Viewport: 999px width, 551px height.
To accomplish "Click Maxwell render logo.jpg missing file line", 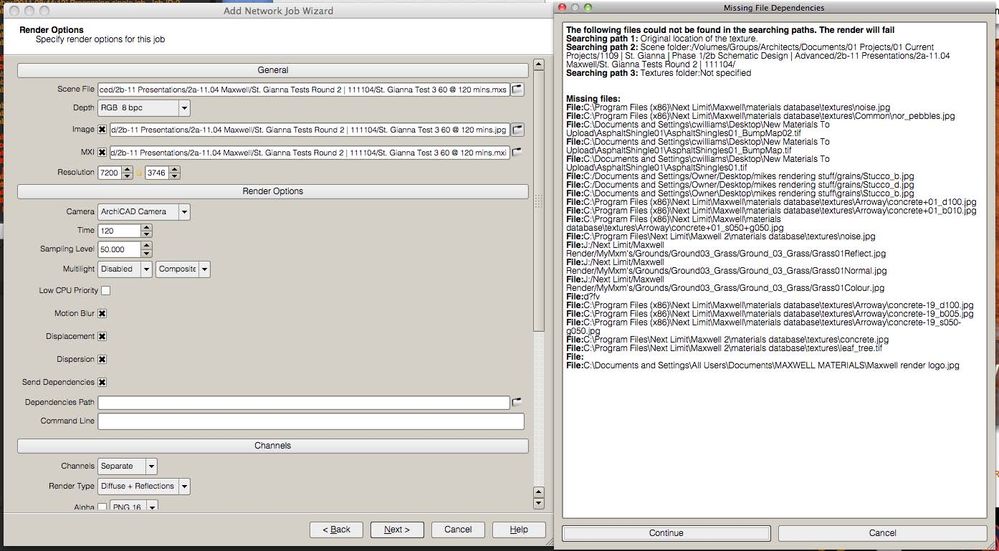I will (763, 366).
